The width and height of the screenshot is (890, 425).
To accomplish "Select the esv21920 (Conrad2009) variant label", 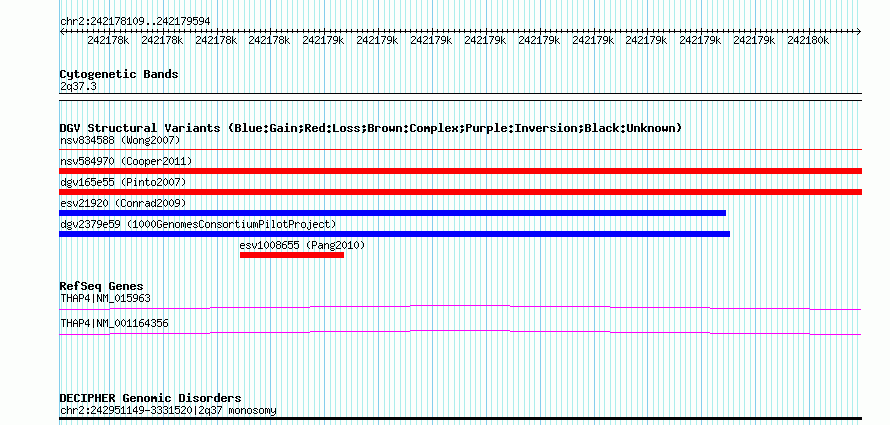I will click(x=123, y=203).
